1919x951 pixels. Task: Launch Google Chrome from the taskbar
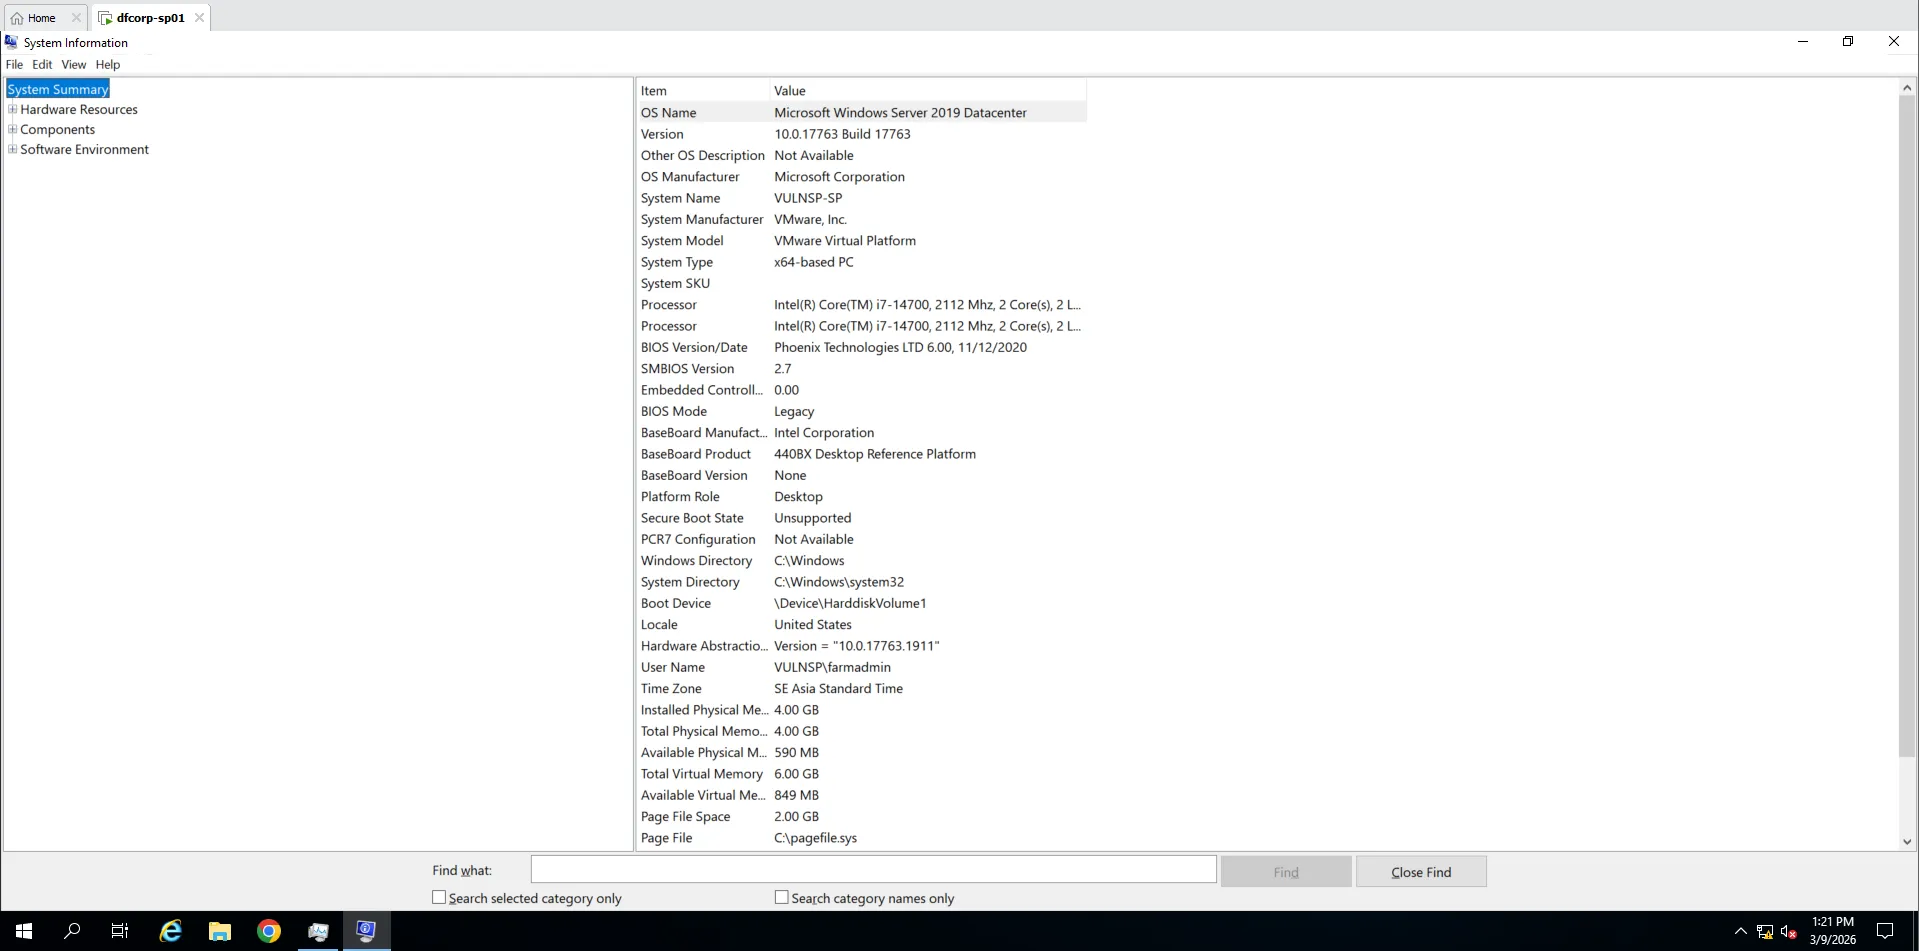coord(269,931)
